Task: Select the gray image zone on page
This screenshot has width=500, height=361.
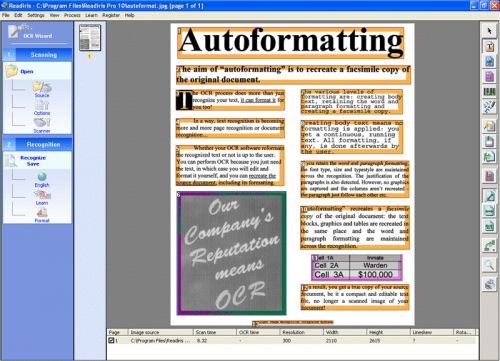Action: [231, 253]
